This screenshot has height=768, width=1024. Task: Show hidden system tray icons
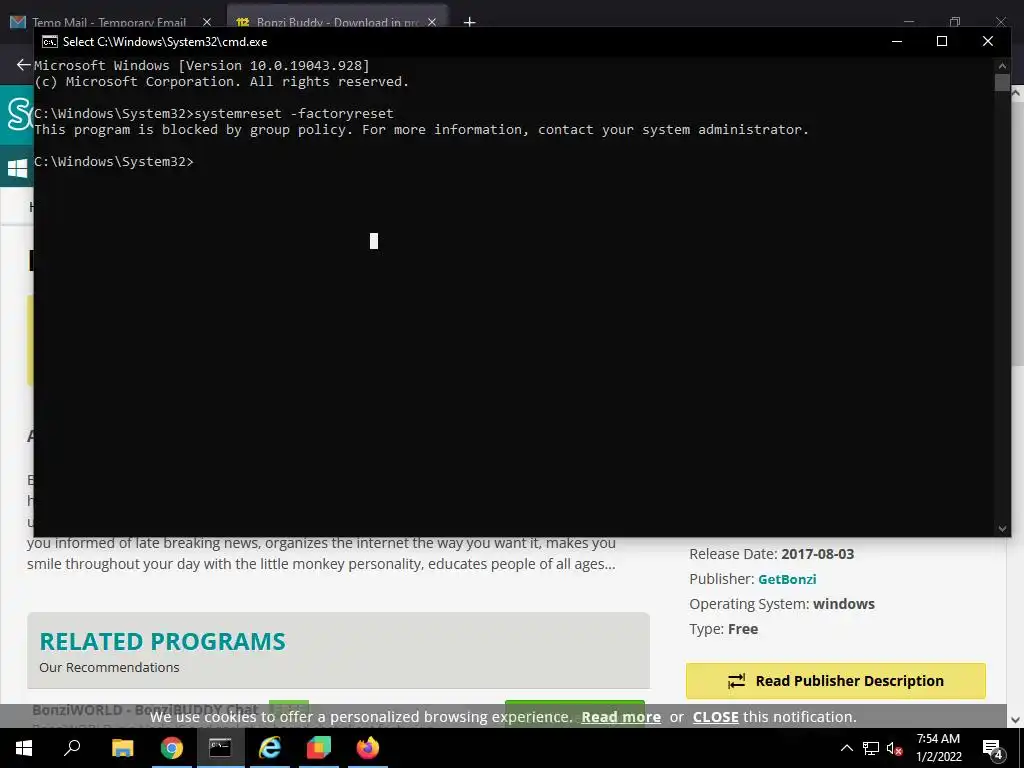846,748
